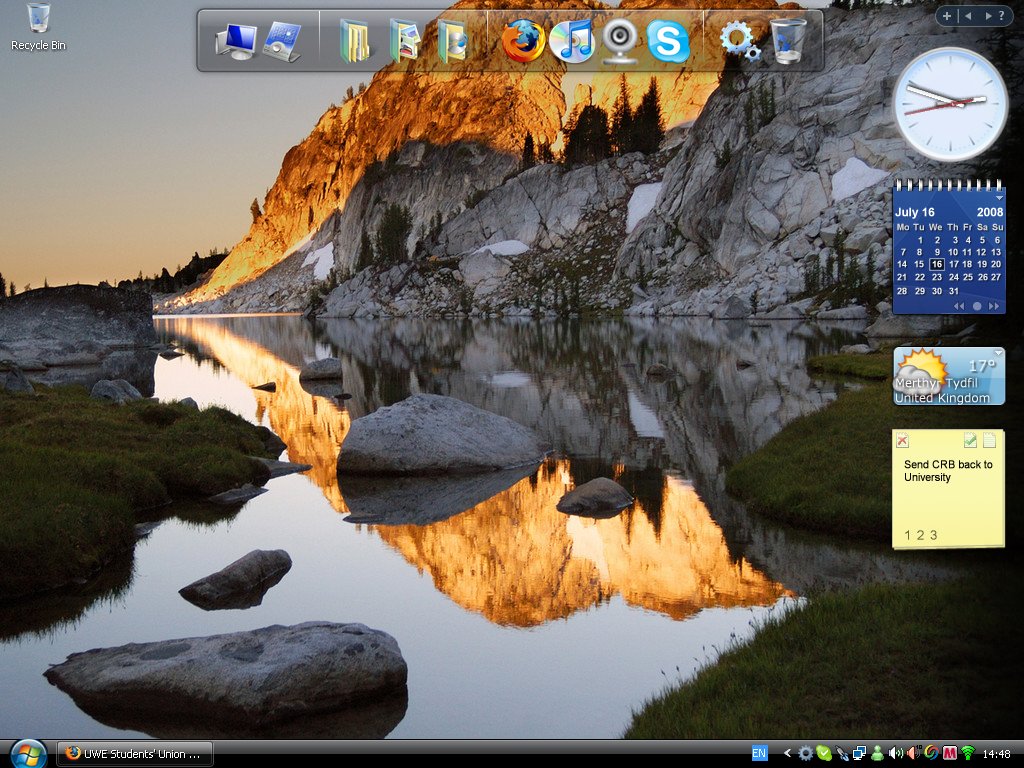The height and width of the screenshot is (768, 1024).
Task: Open iTunes from the dock
Action: [572, 42]
